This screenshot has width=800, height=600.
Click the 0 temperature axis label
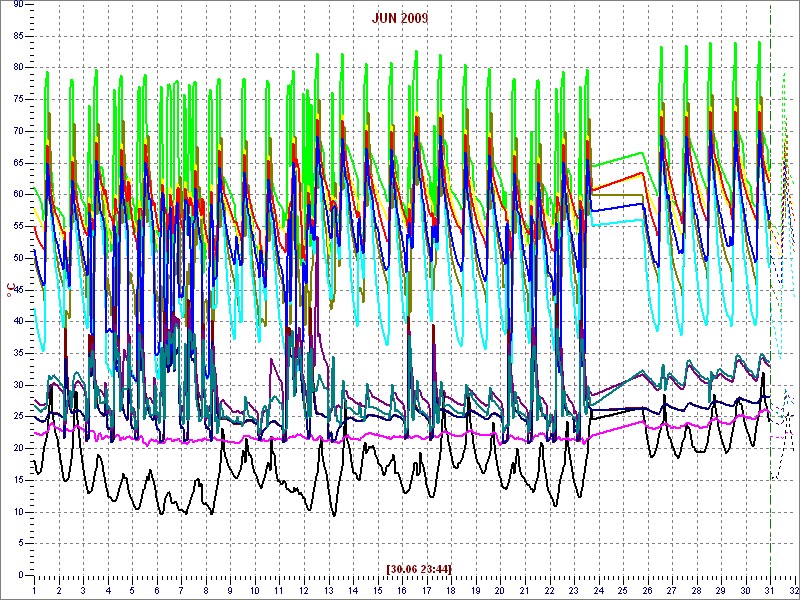[x=20, y=575]
